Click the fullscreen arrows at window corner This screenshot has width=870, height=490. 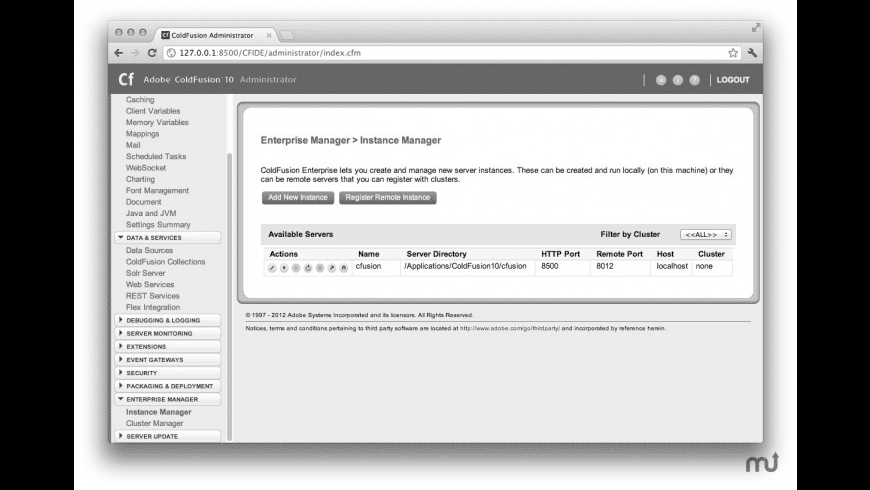756,28
